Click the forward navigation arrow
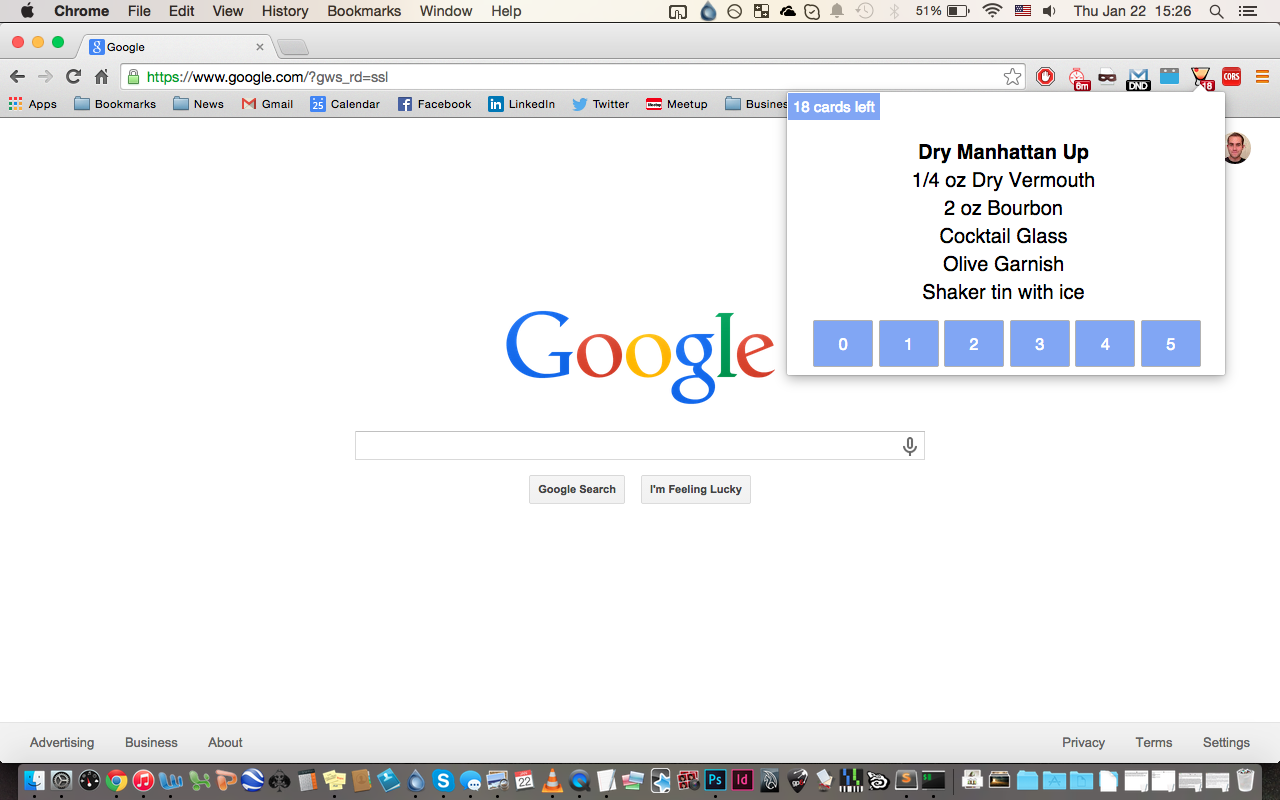The image size is (1280, 800). pos(45,77)
